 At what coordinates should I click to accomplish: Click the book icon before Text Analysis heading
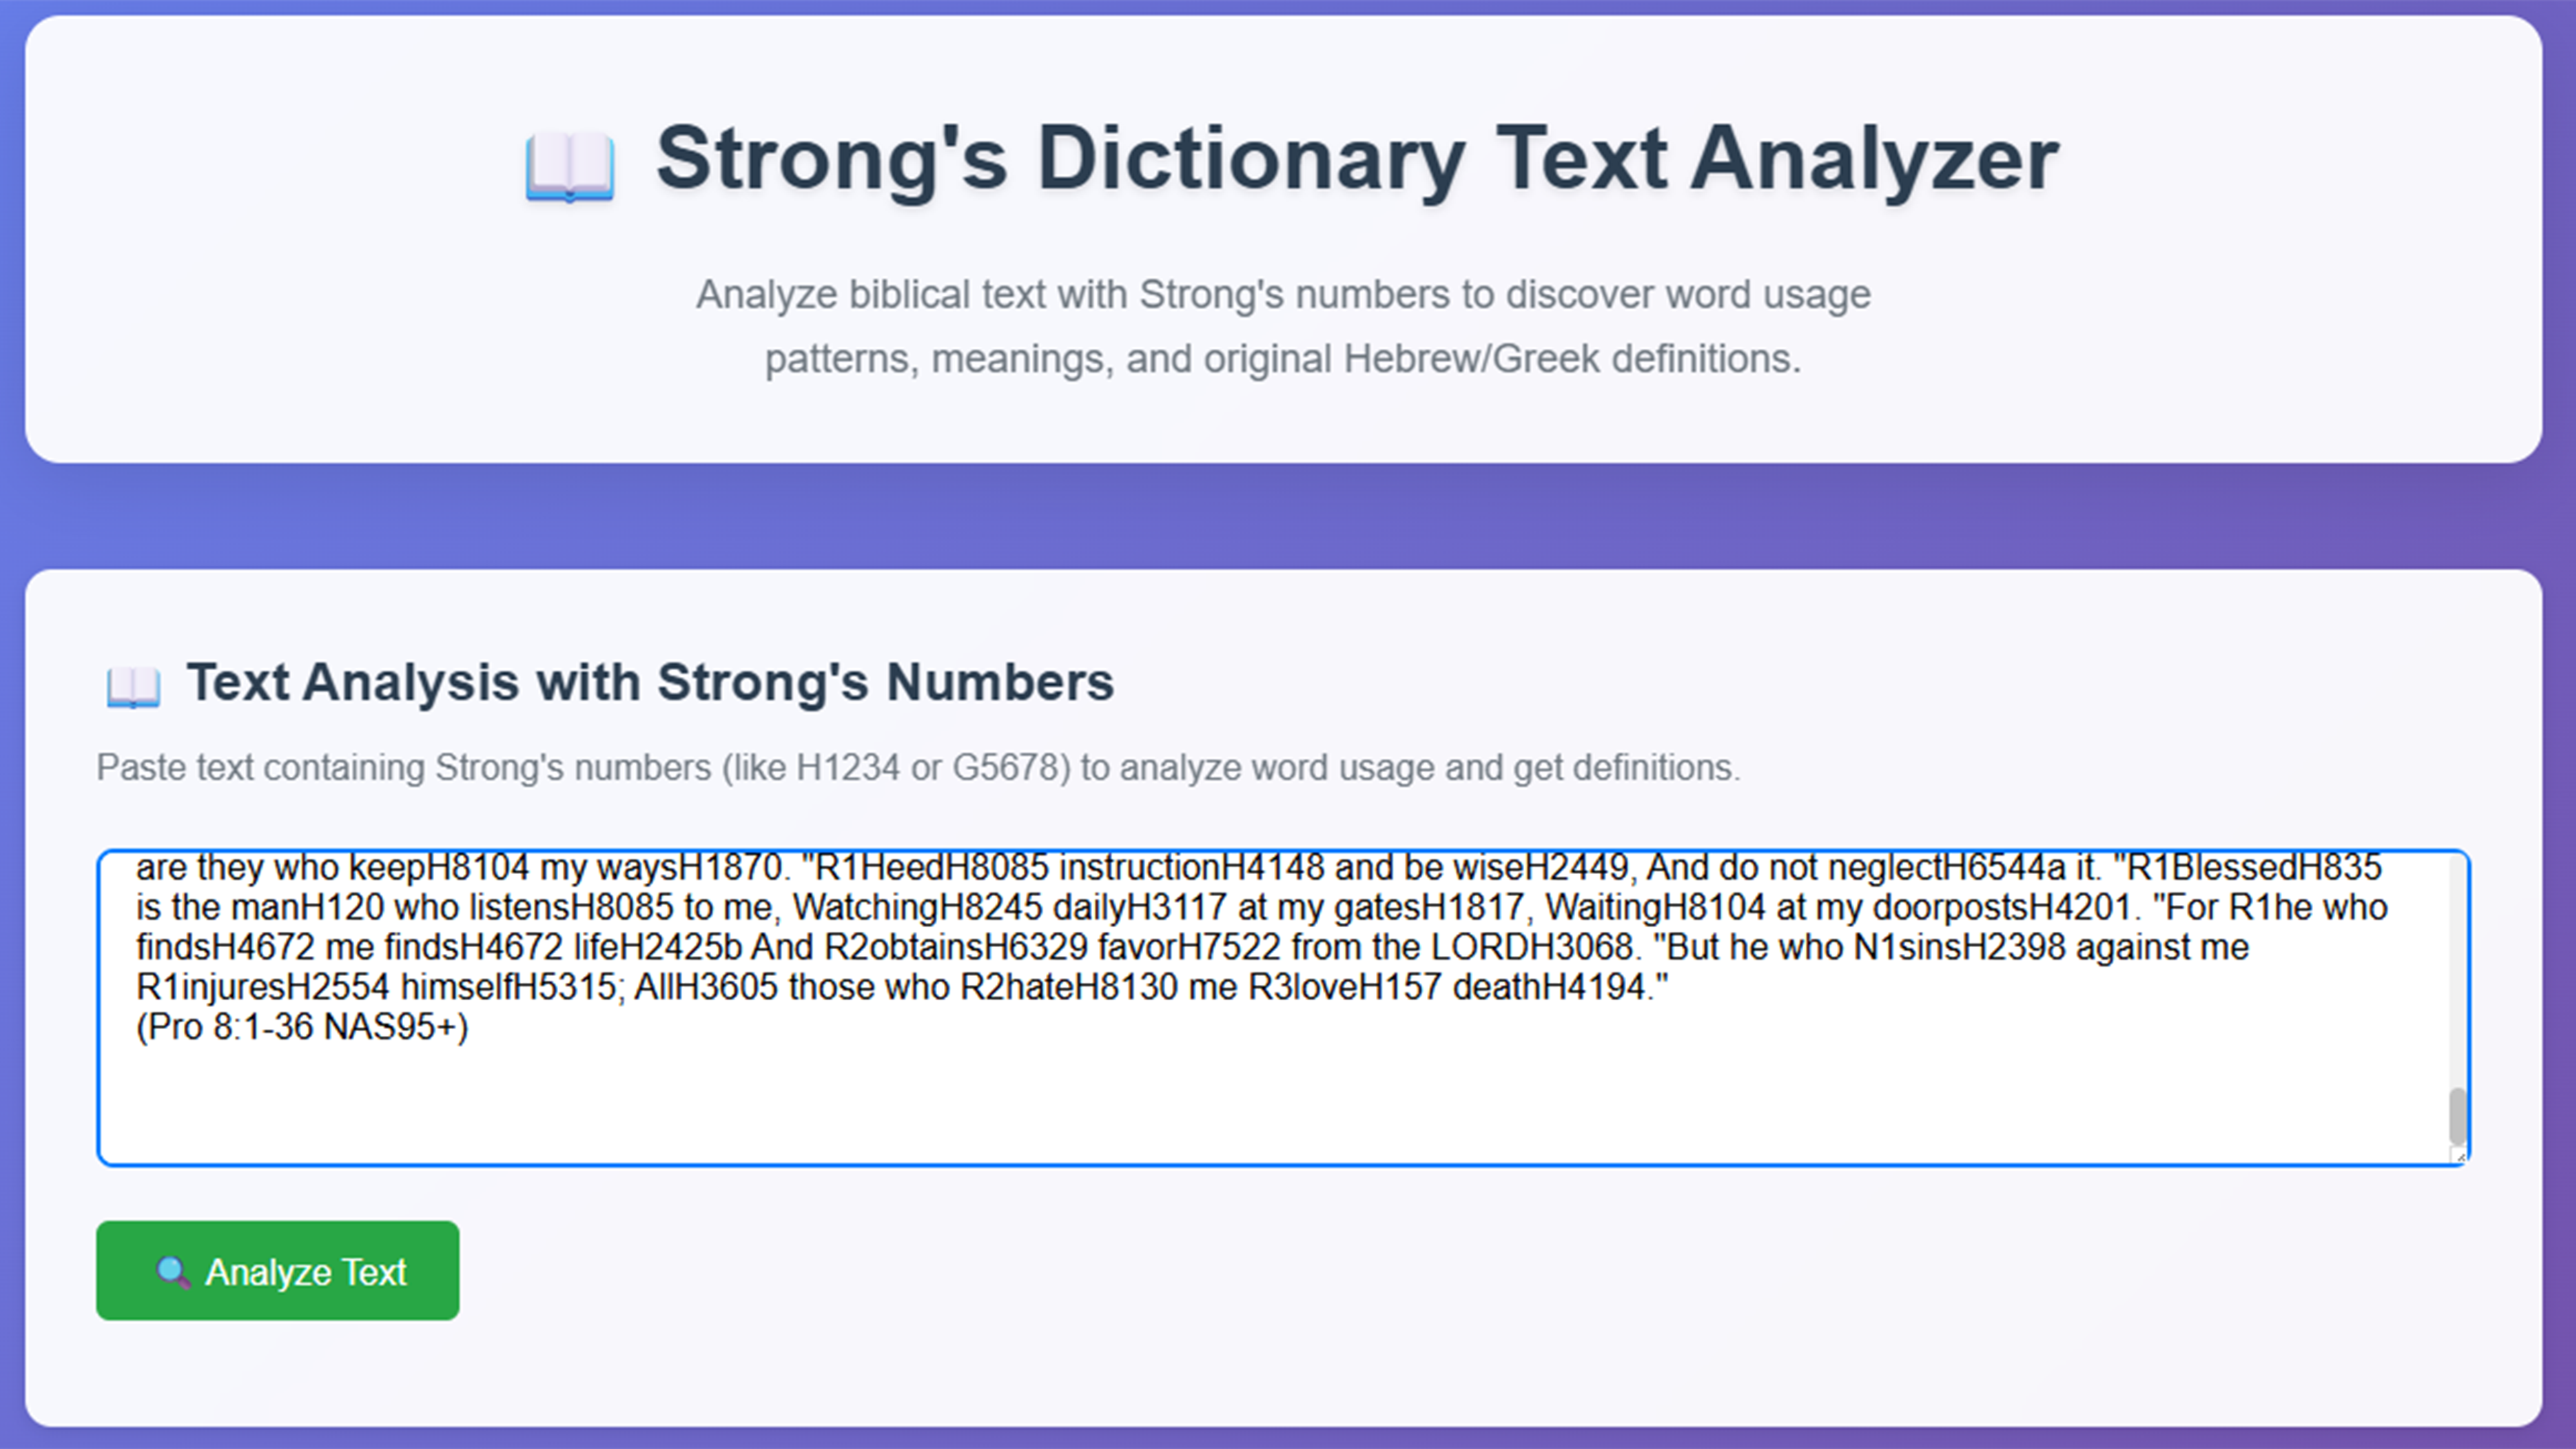tap(133, 687)
